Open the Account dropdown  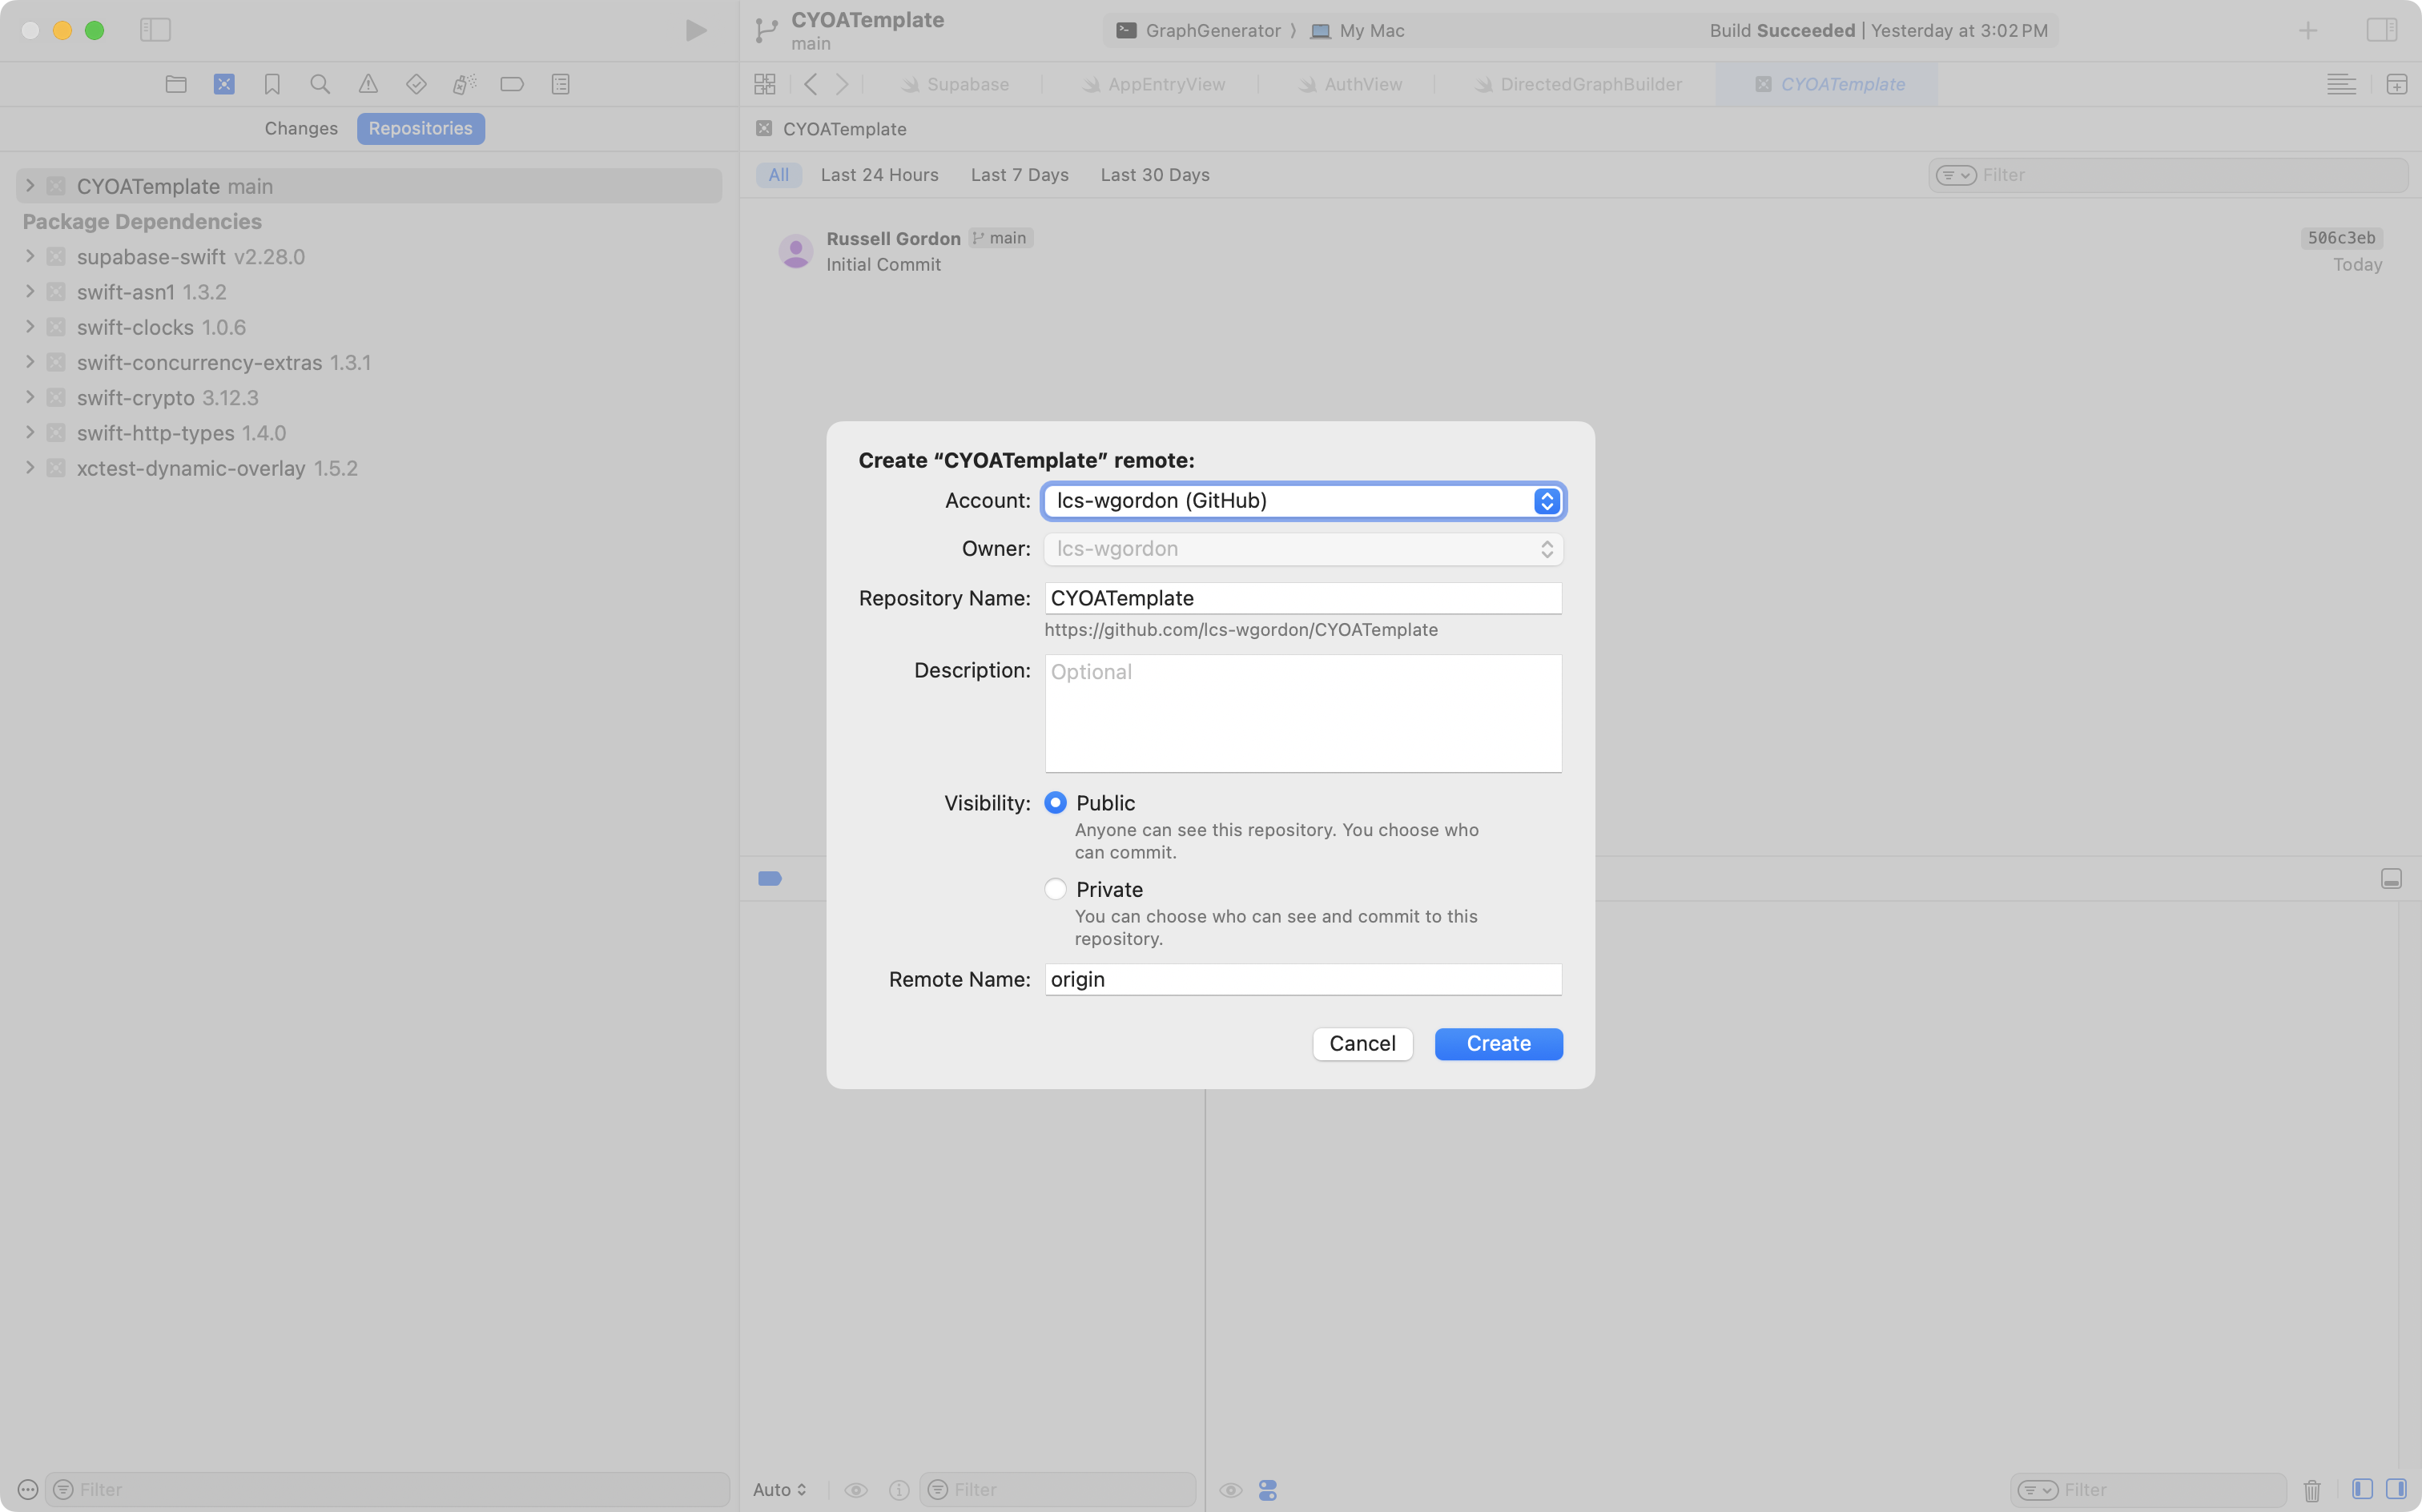(1302, 501)
